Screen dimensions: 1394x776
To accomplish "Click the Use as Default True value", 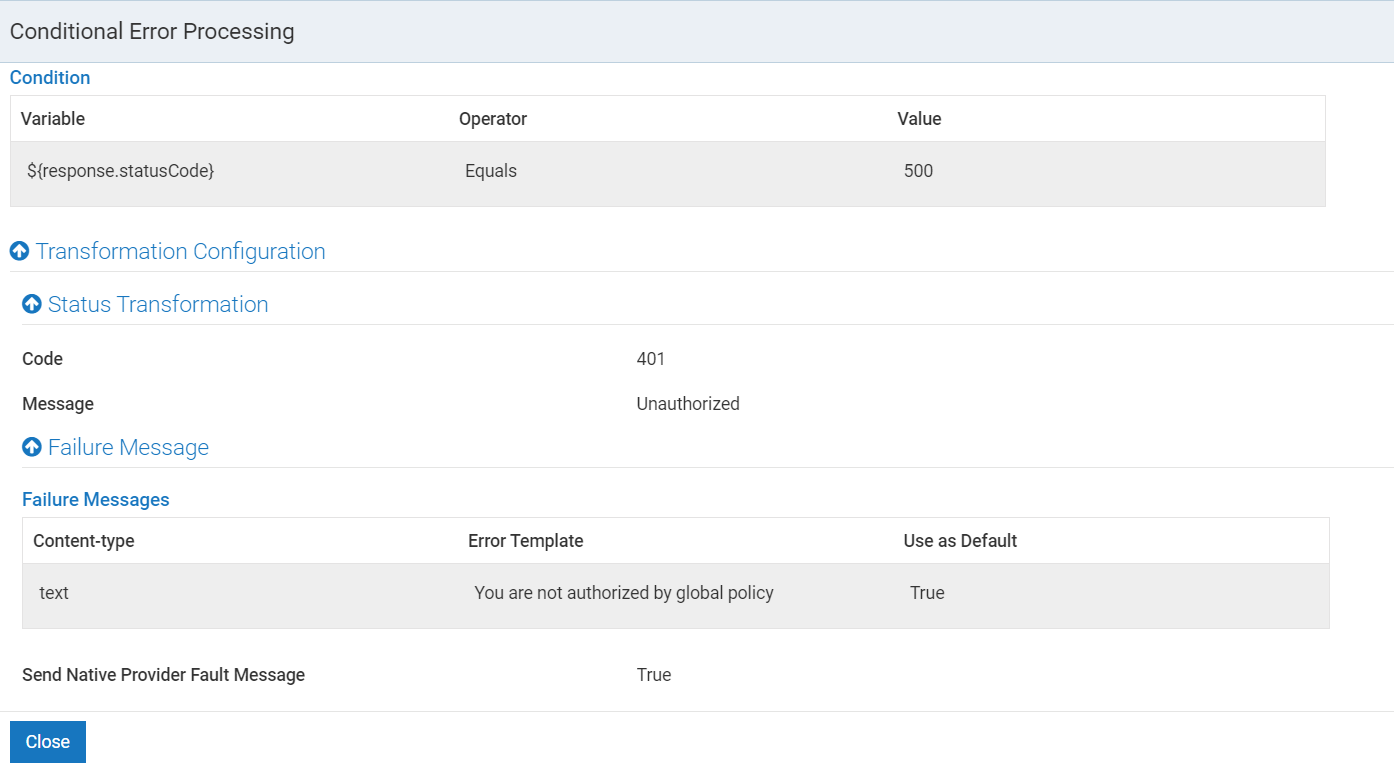I will tap(927, 592).
